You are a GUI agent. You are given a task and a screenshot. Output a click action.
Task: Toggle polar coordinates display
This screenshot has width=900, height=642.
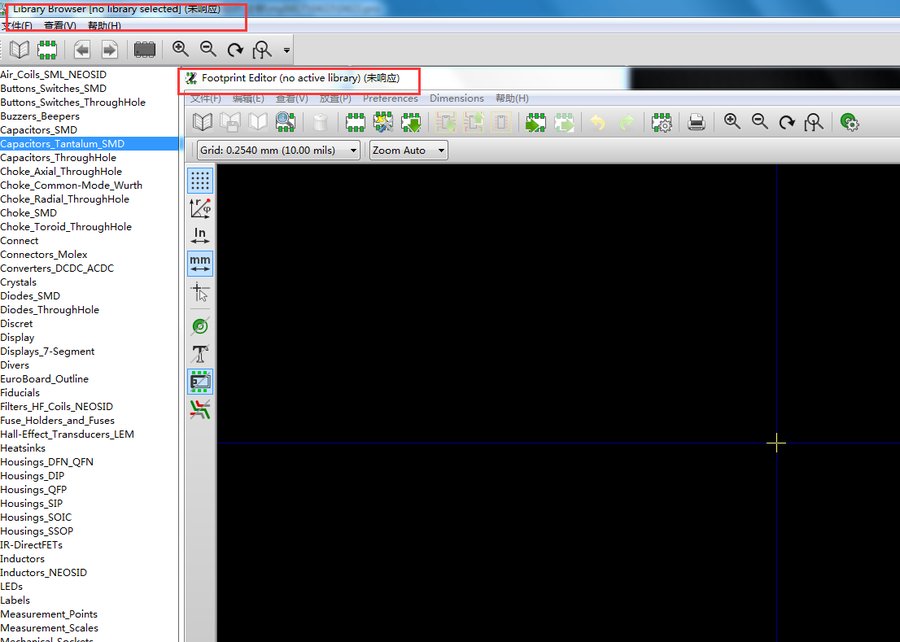[200, 208]
